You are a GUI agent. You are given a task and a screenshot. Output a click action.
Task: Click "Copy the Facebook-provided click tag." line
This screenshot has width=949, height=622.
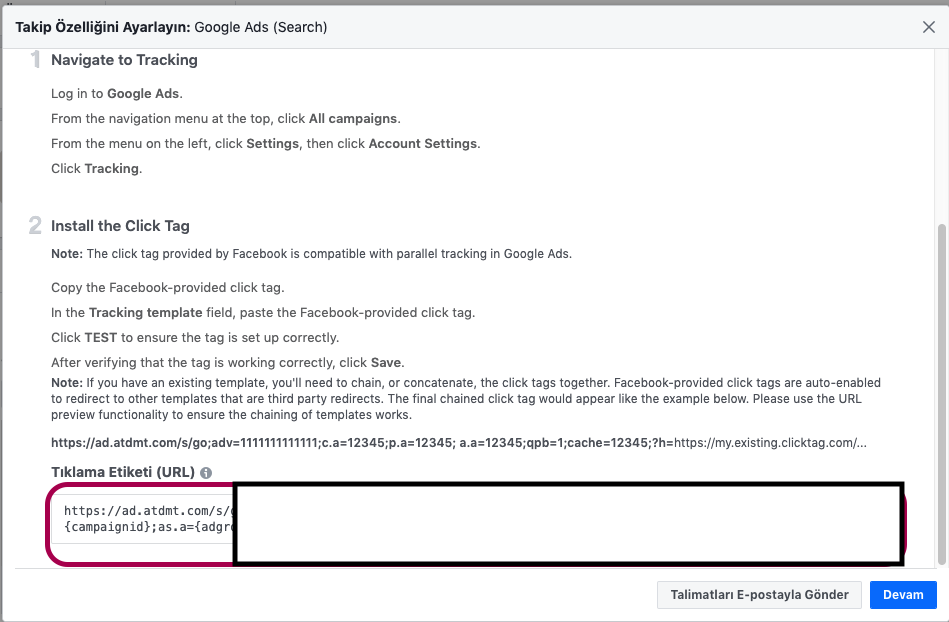168,287
